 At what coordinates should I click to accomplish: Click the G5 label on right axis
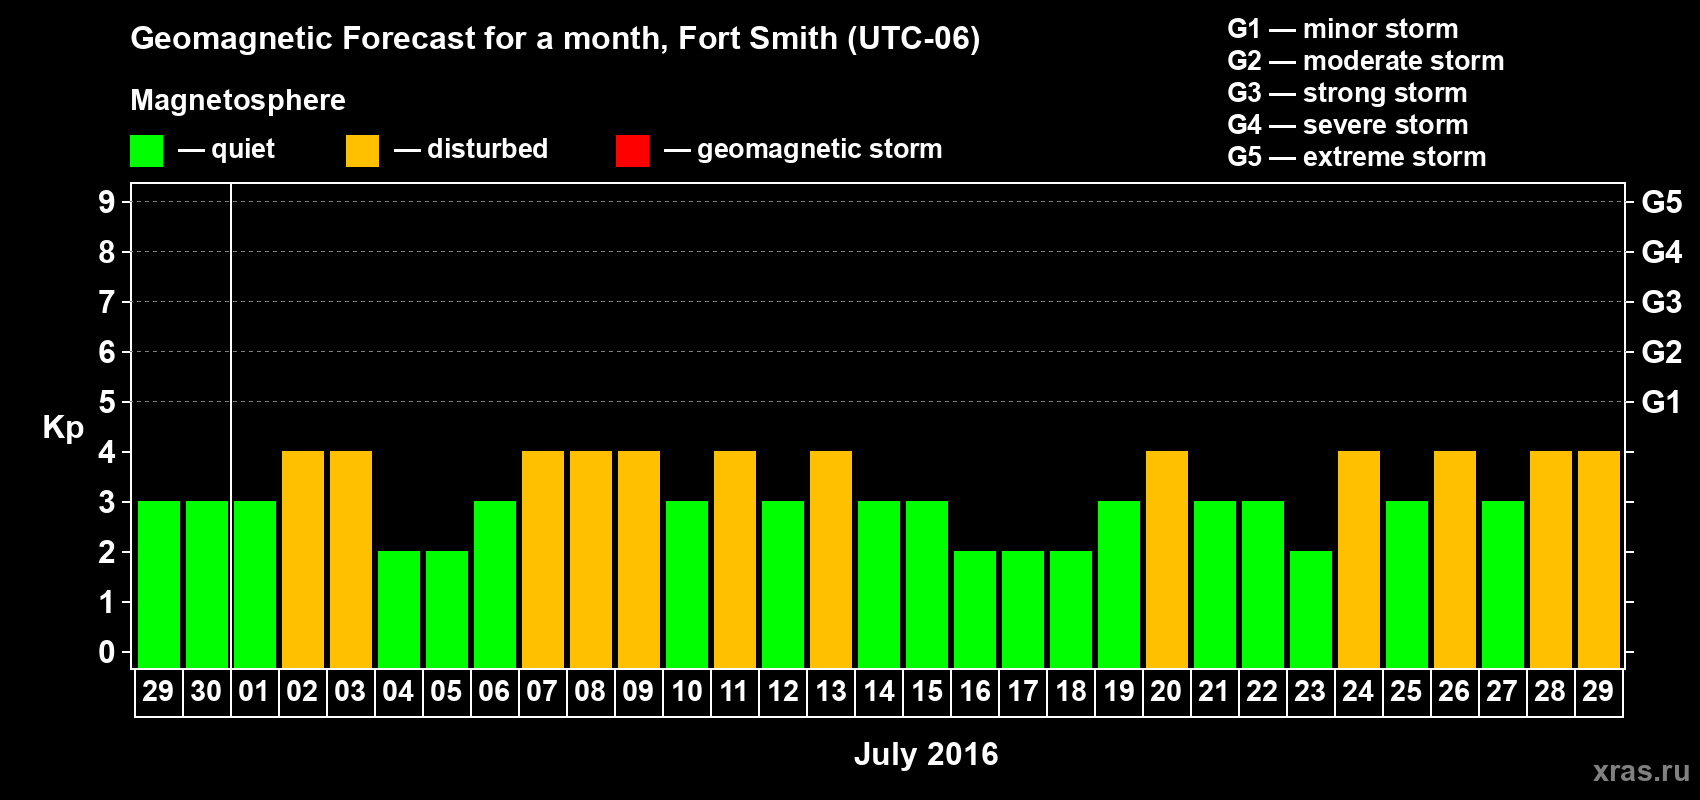(1661, 202)
